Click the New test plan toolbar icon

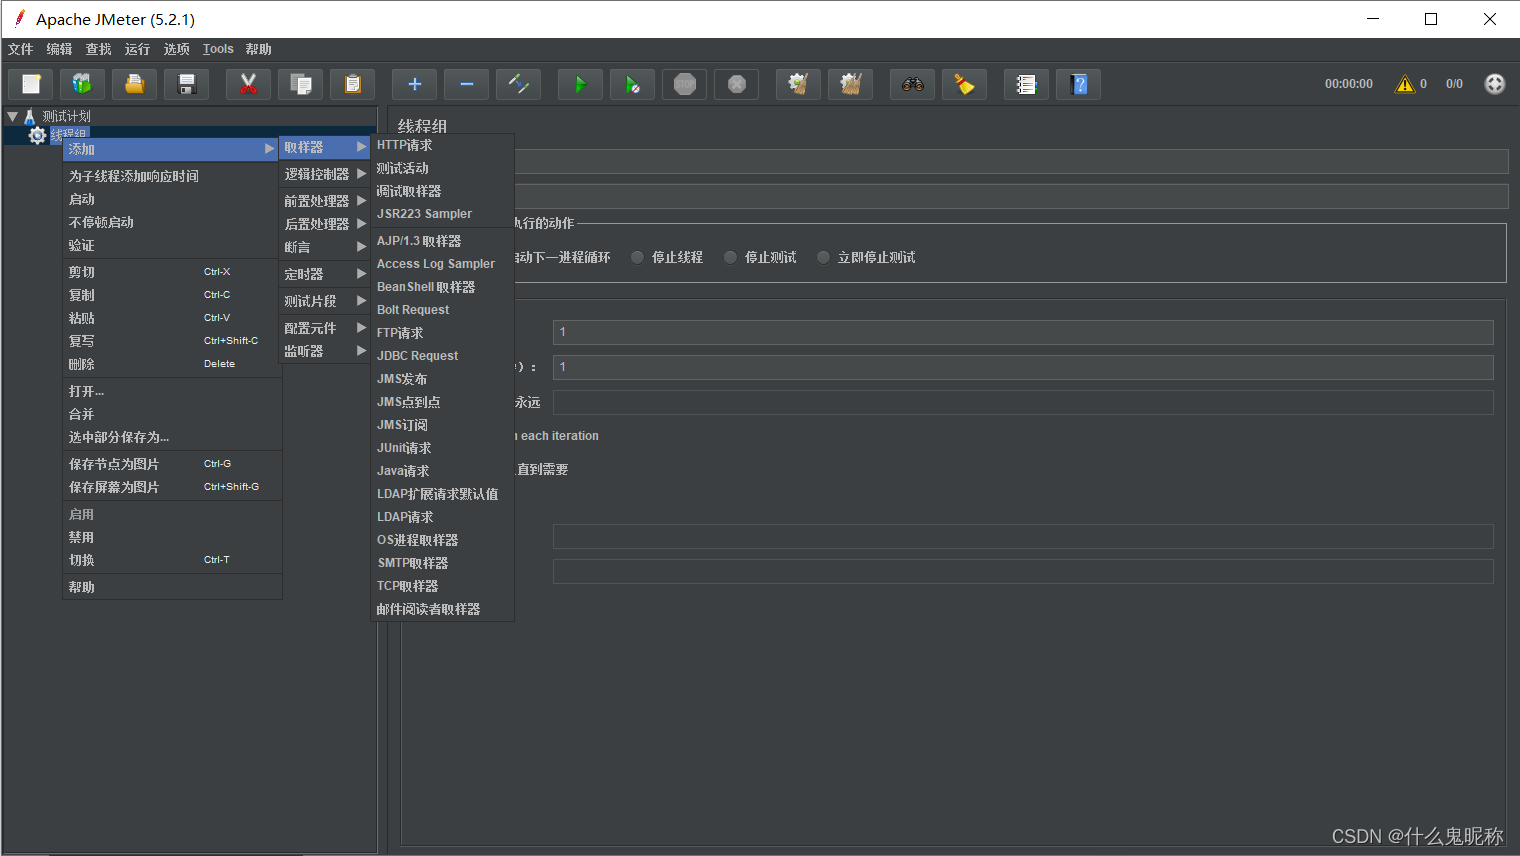point(31,84)
